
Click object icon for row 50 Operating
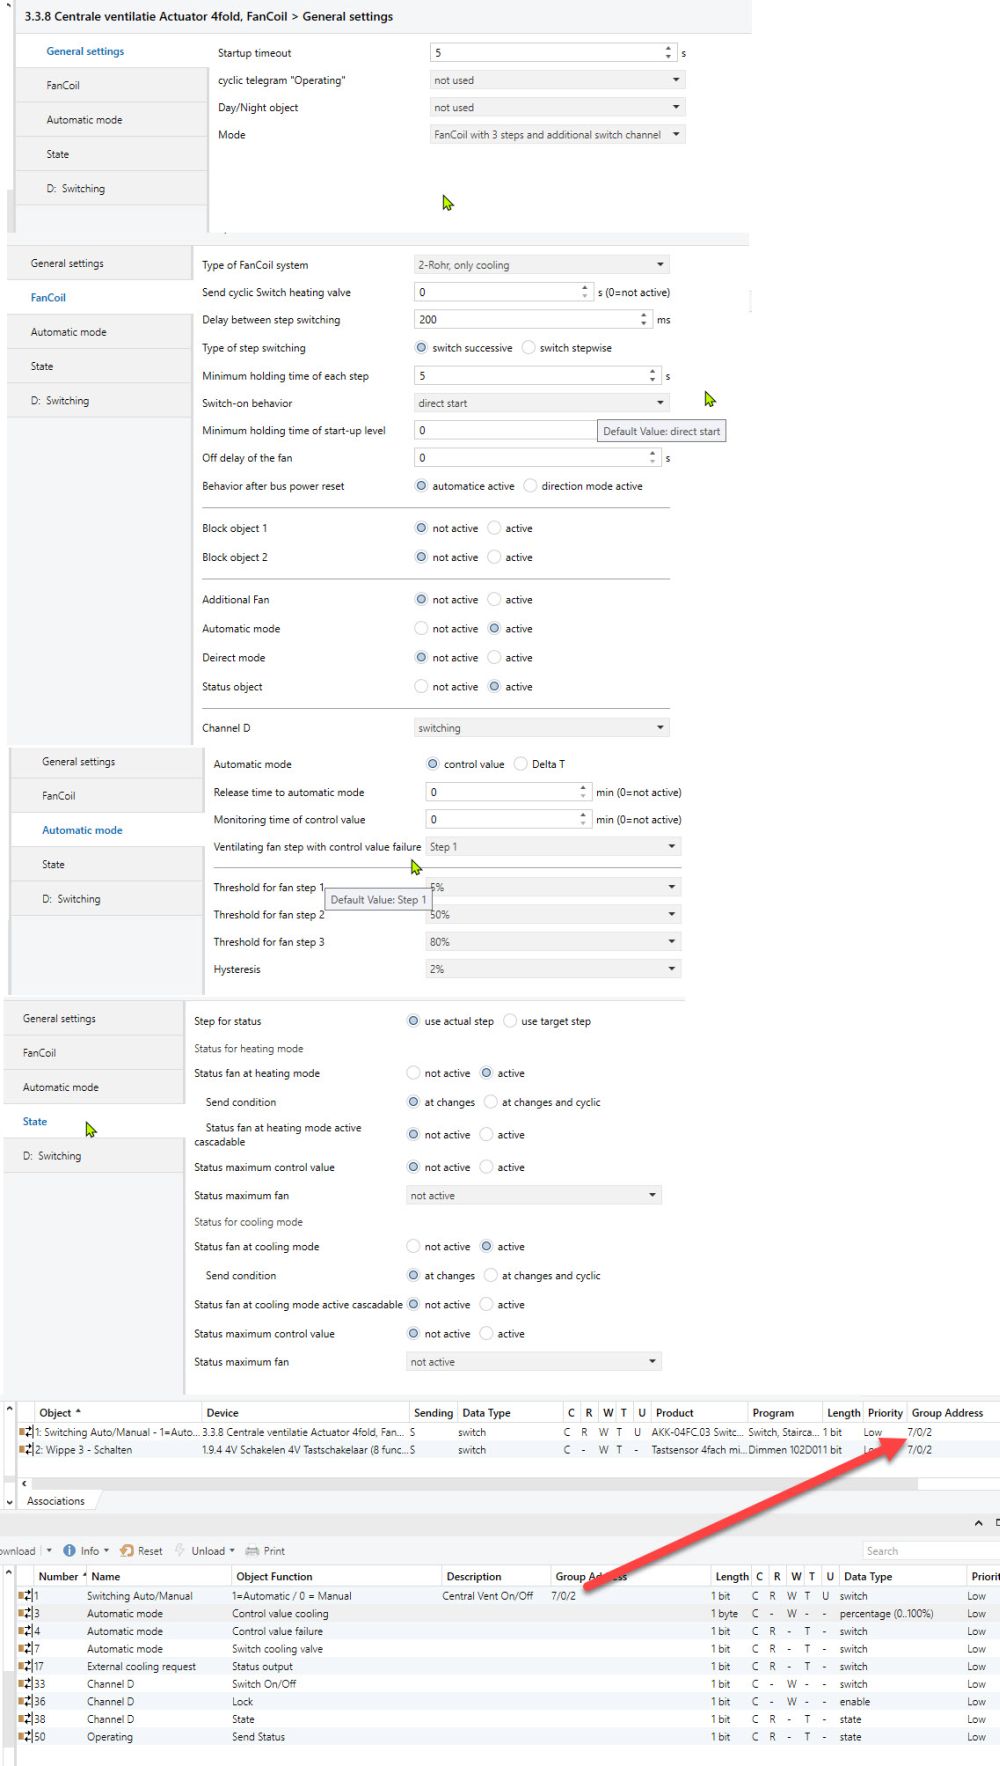(x=25, y=1737)
